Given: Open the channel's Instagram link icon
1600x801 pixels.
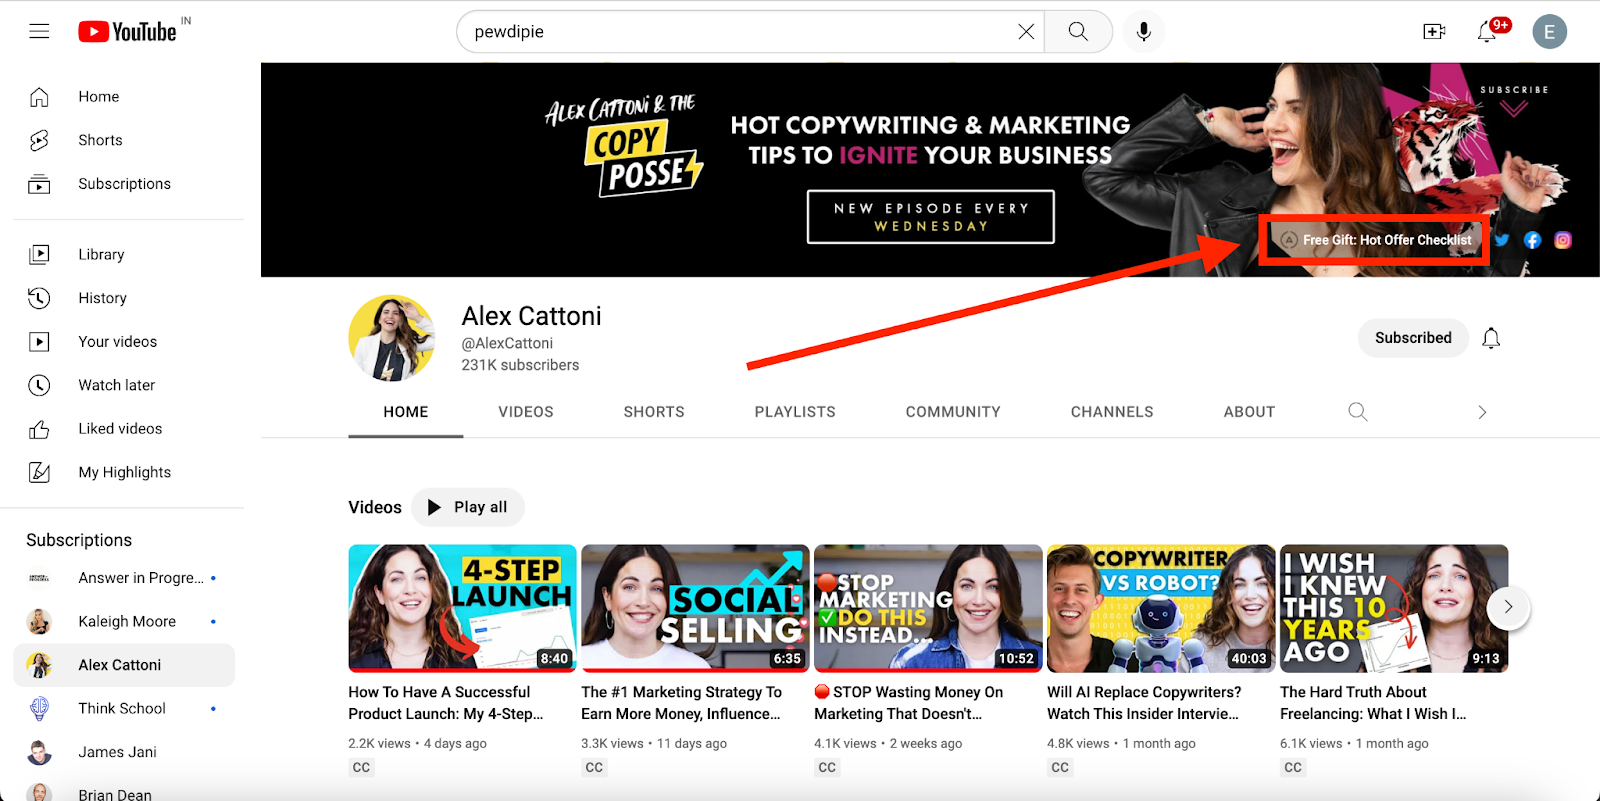Looking at the screenshot, I should [1563, 240].
